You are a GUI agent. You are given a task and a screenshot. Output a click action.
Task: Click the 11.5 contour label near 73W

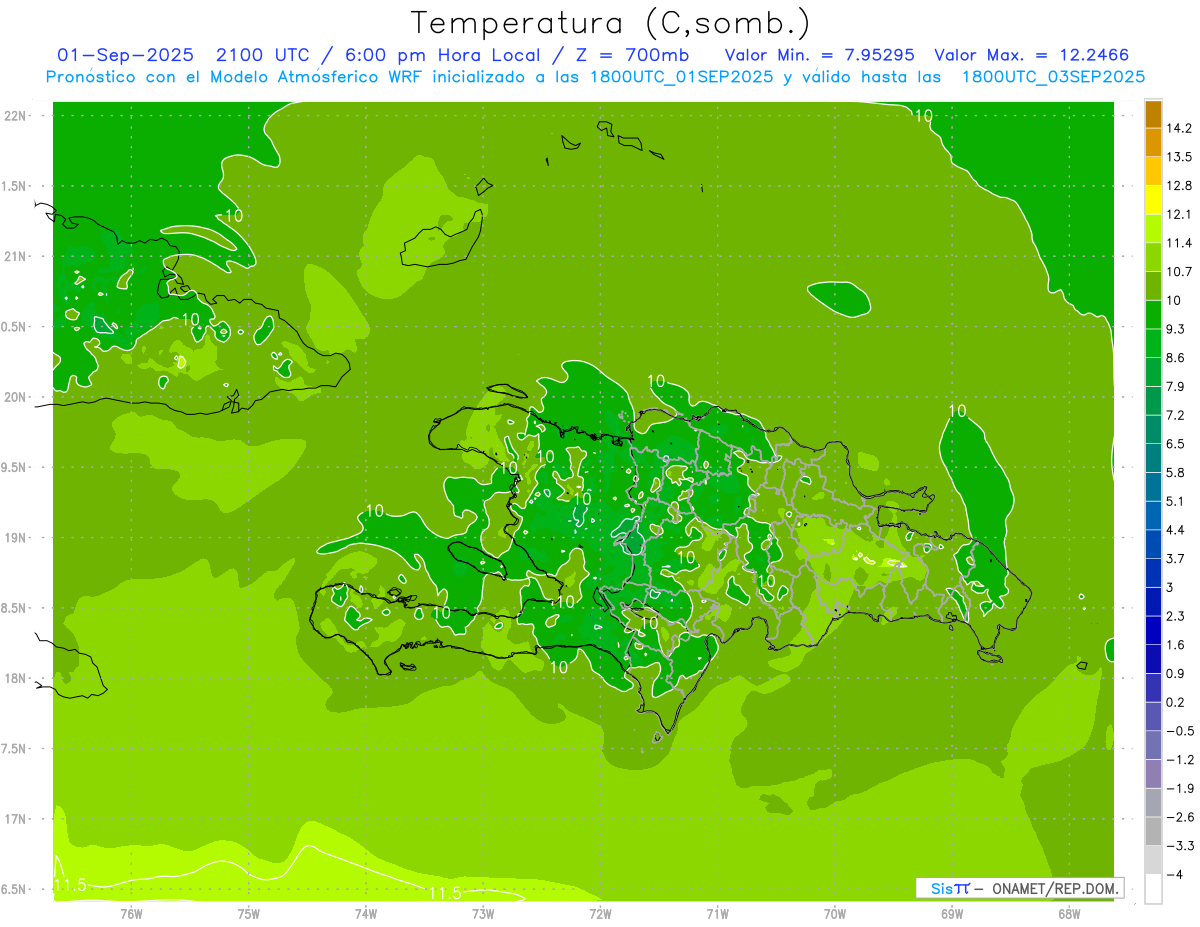444,892
